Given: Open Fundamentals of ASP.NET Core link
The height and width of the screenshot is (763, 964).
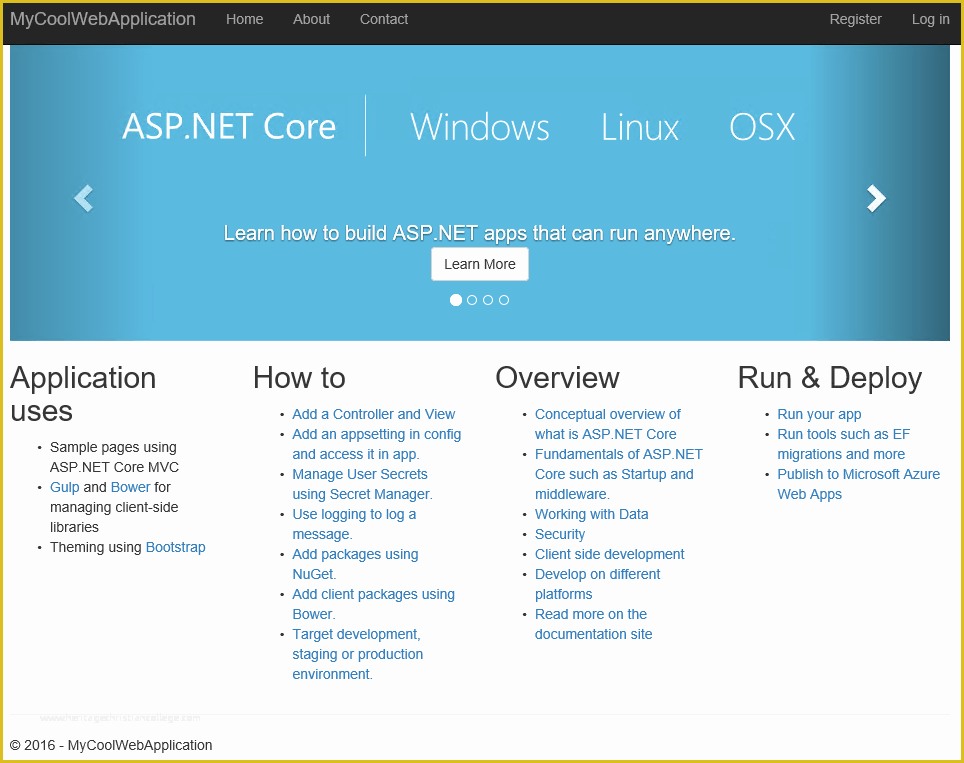Looking at the screenshot, I should tap(618, 474).
